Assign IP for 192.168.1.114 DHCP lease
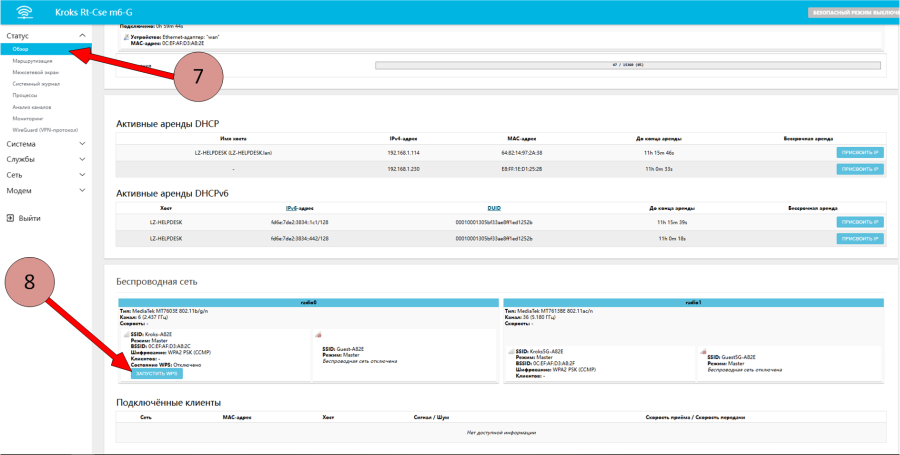This screenshot has width=900, height=455. [x=860, y=153]
